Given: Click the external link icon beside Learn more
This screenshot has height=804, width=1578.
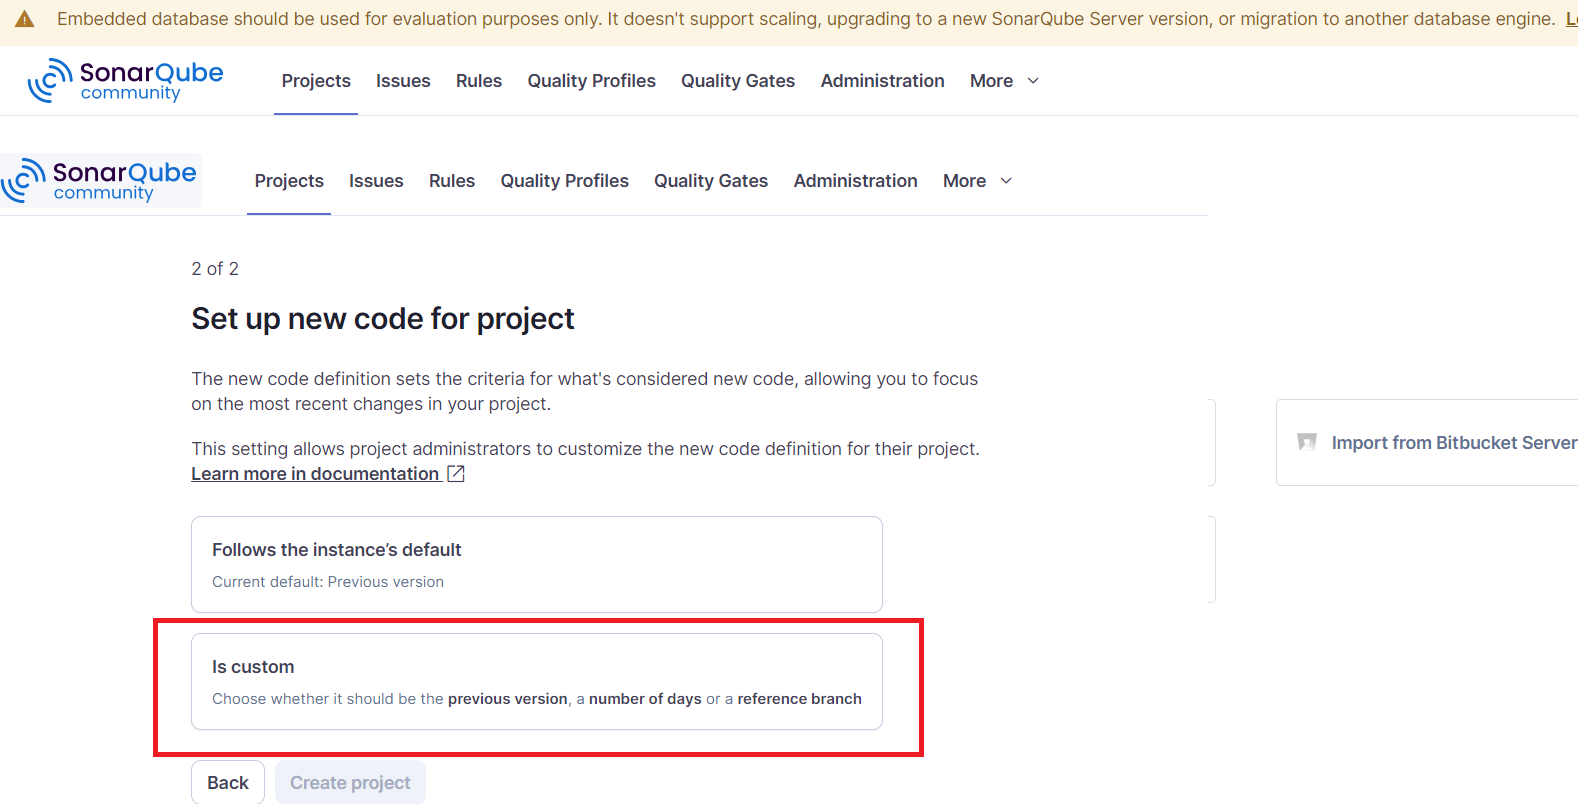Looking at the screenshot, I should point(456,474).
